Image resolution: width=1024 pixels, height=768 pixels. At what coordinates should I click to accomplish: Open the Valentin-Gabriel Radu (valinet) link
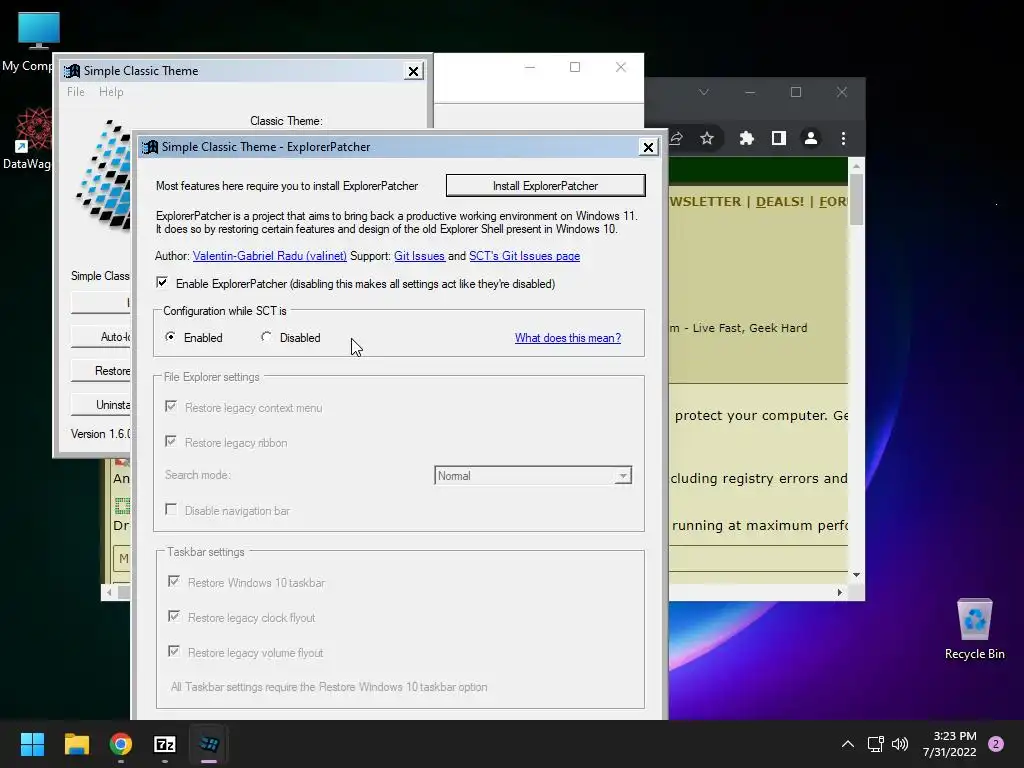click(270, 256)
